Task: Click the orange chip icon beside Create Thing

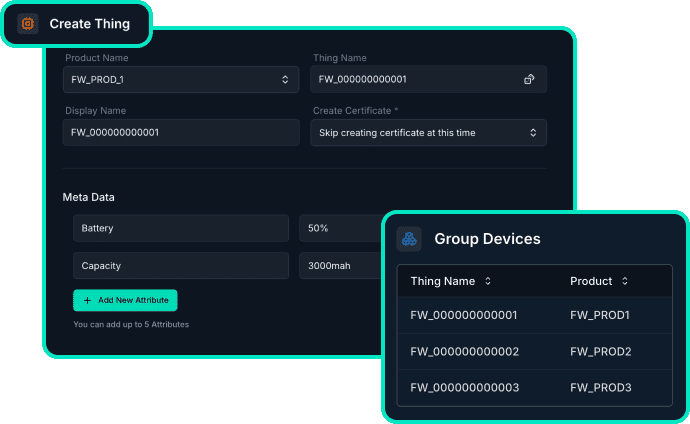Action: (x=28, y=24)
